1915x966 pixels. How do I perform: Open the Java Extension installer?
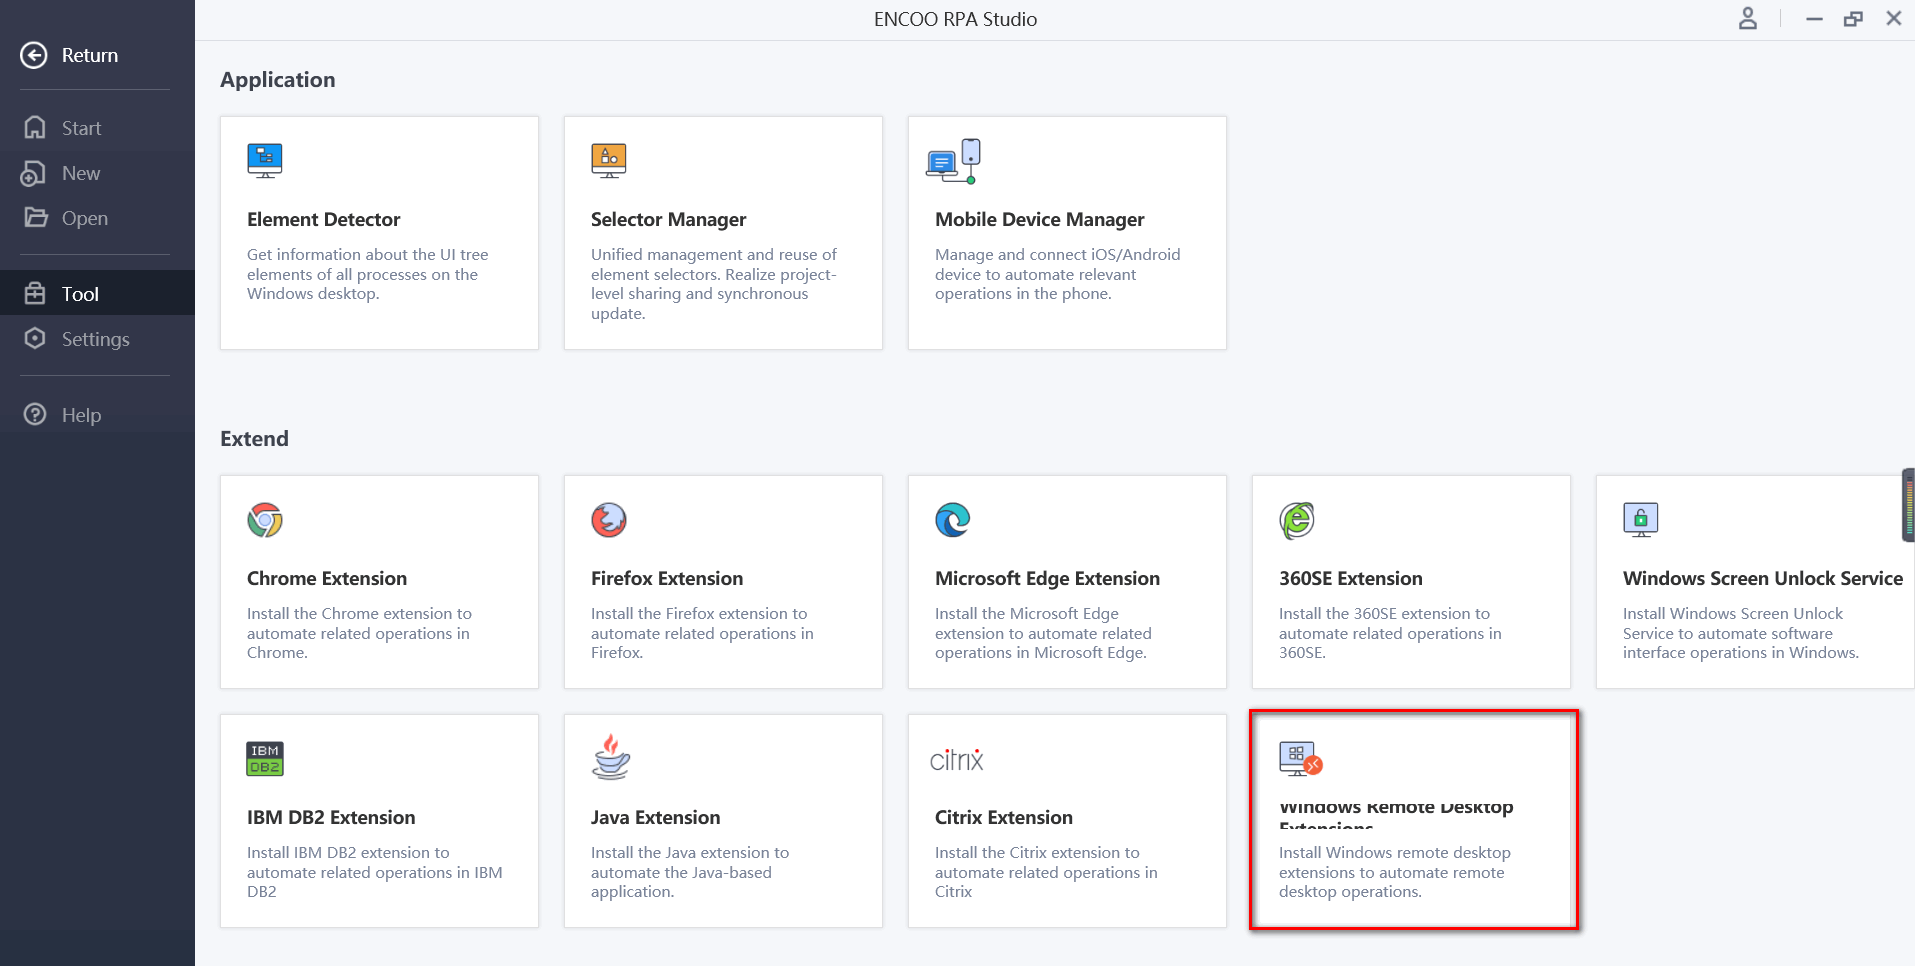pyautogui.click(x=722, y=820)
